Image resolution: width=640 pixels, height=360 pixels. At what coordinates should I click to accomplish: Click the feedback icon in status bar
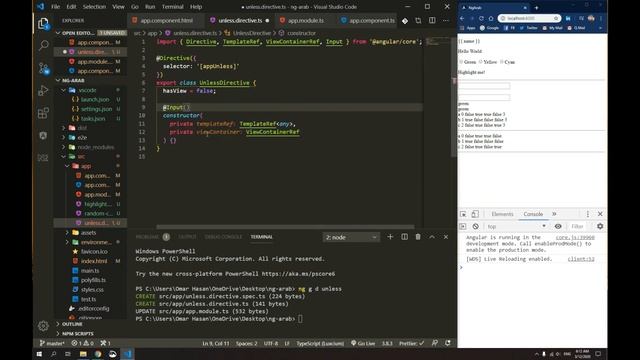[435, 343]
